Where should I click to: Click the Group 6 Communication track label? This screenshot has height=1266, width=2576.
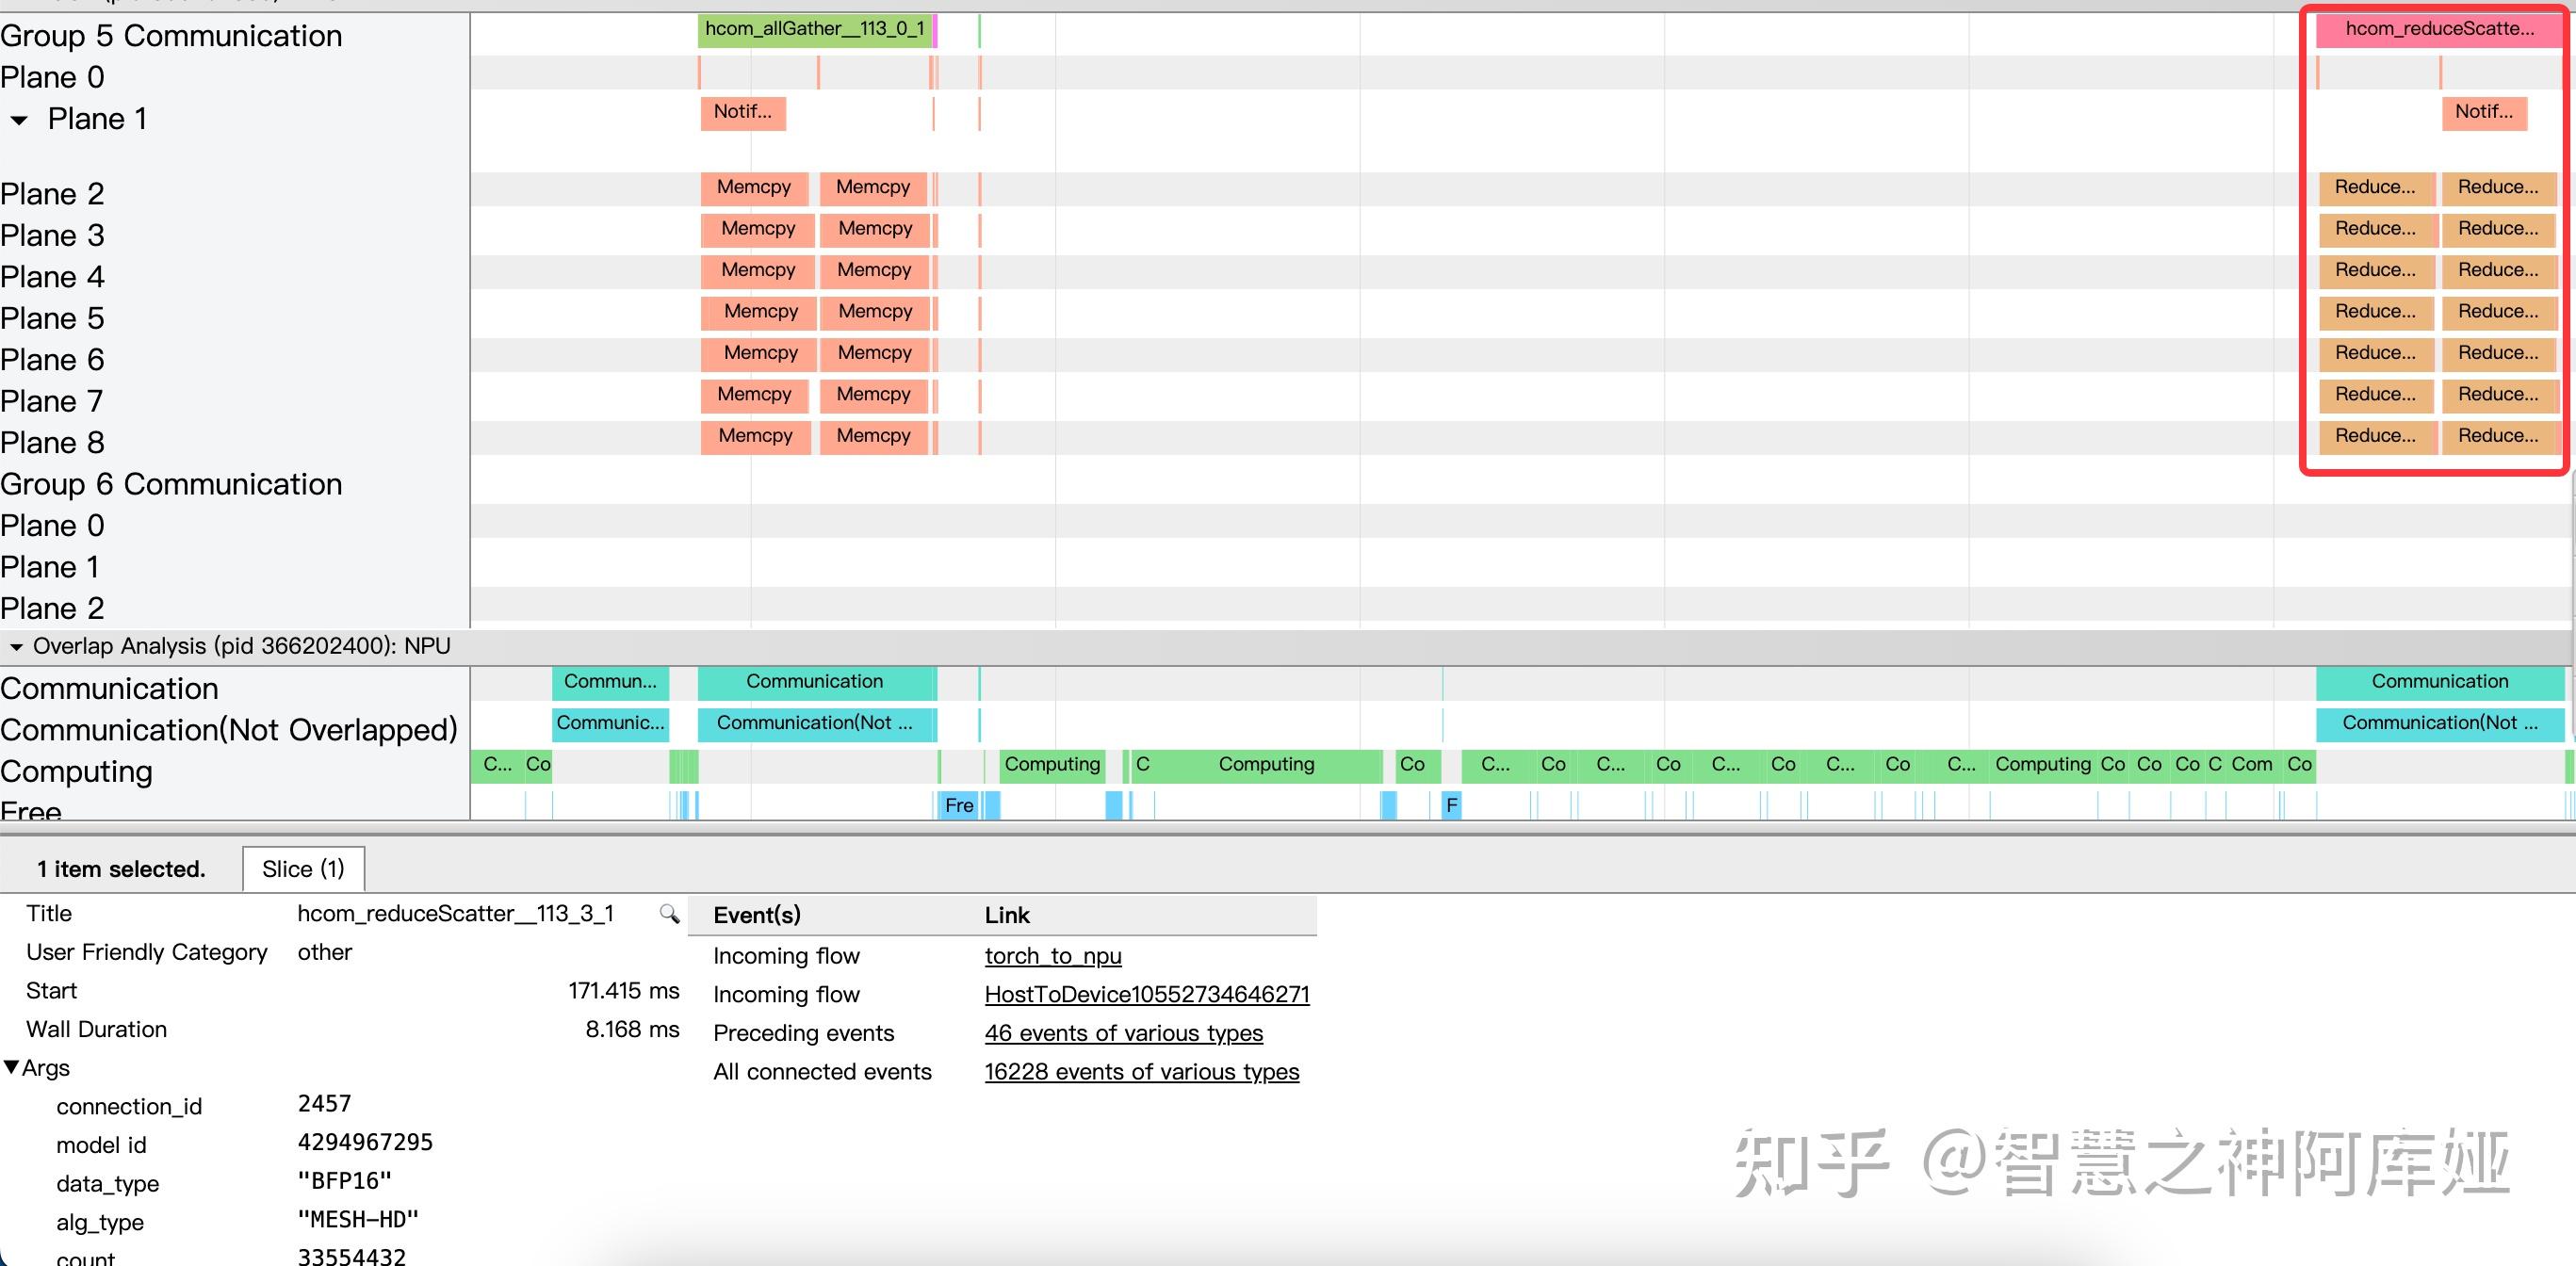(x=171, y=485)
